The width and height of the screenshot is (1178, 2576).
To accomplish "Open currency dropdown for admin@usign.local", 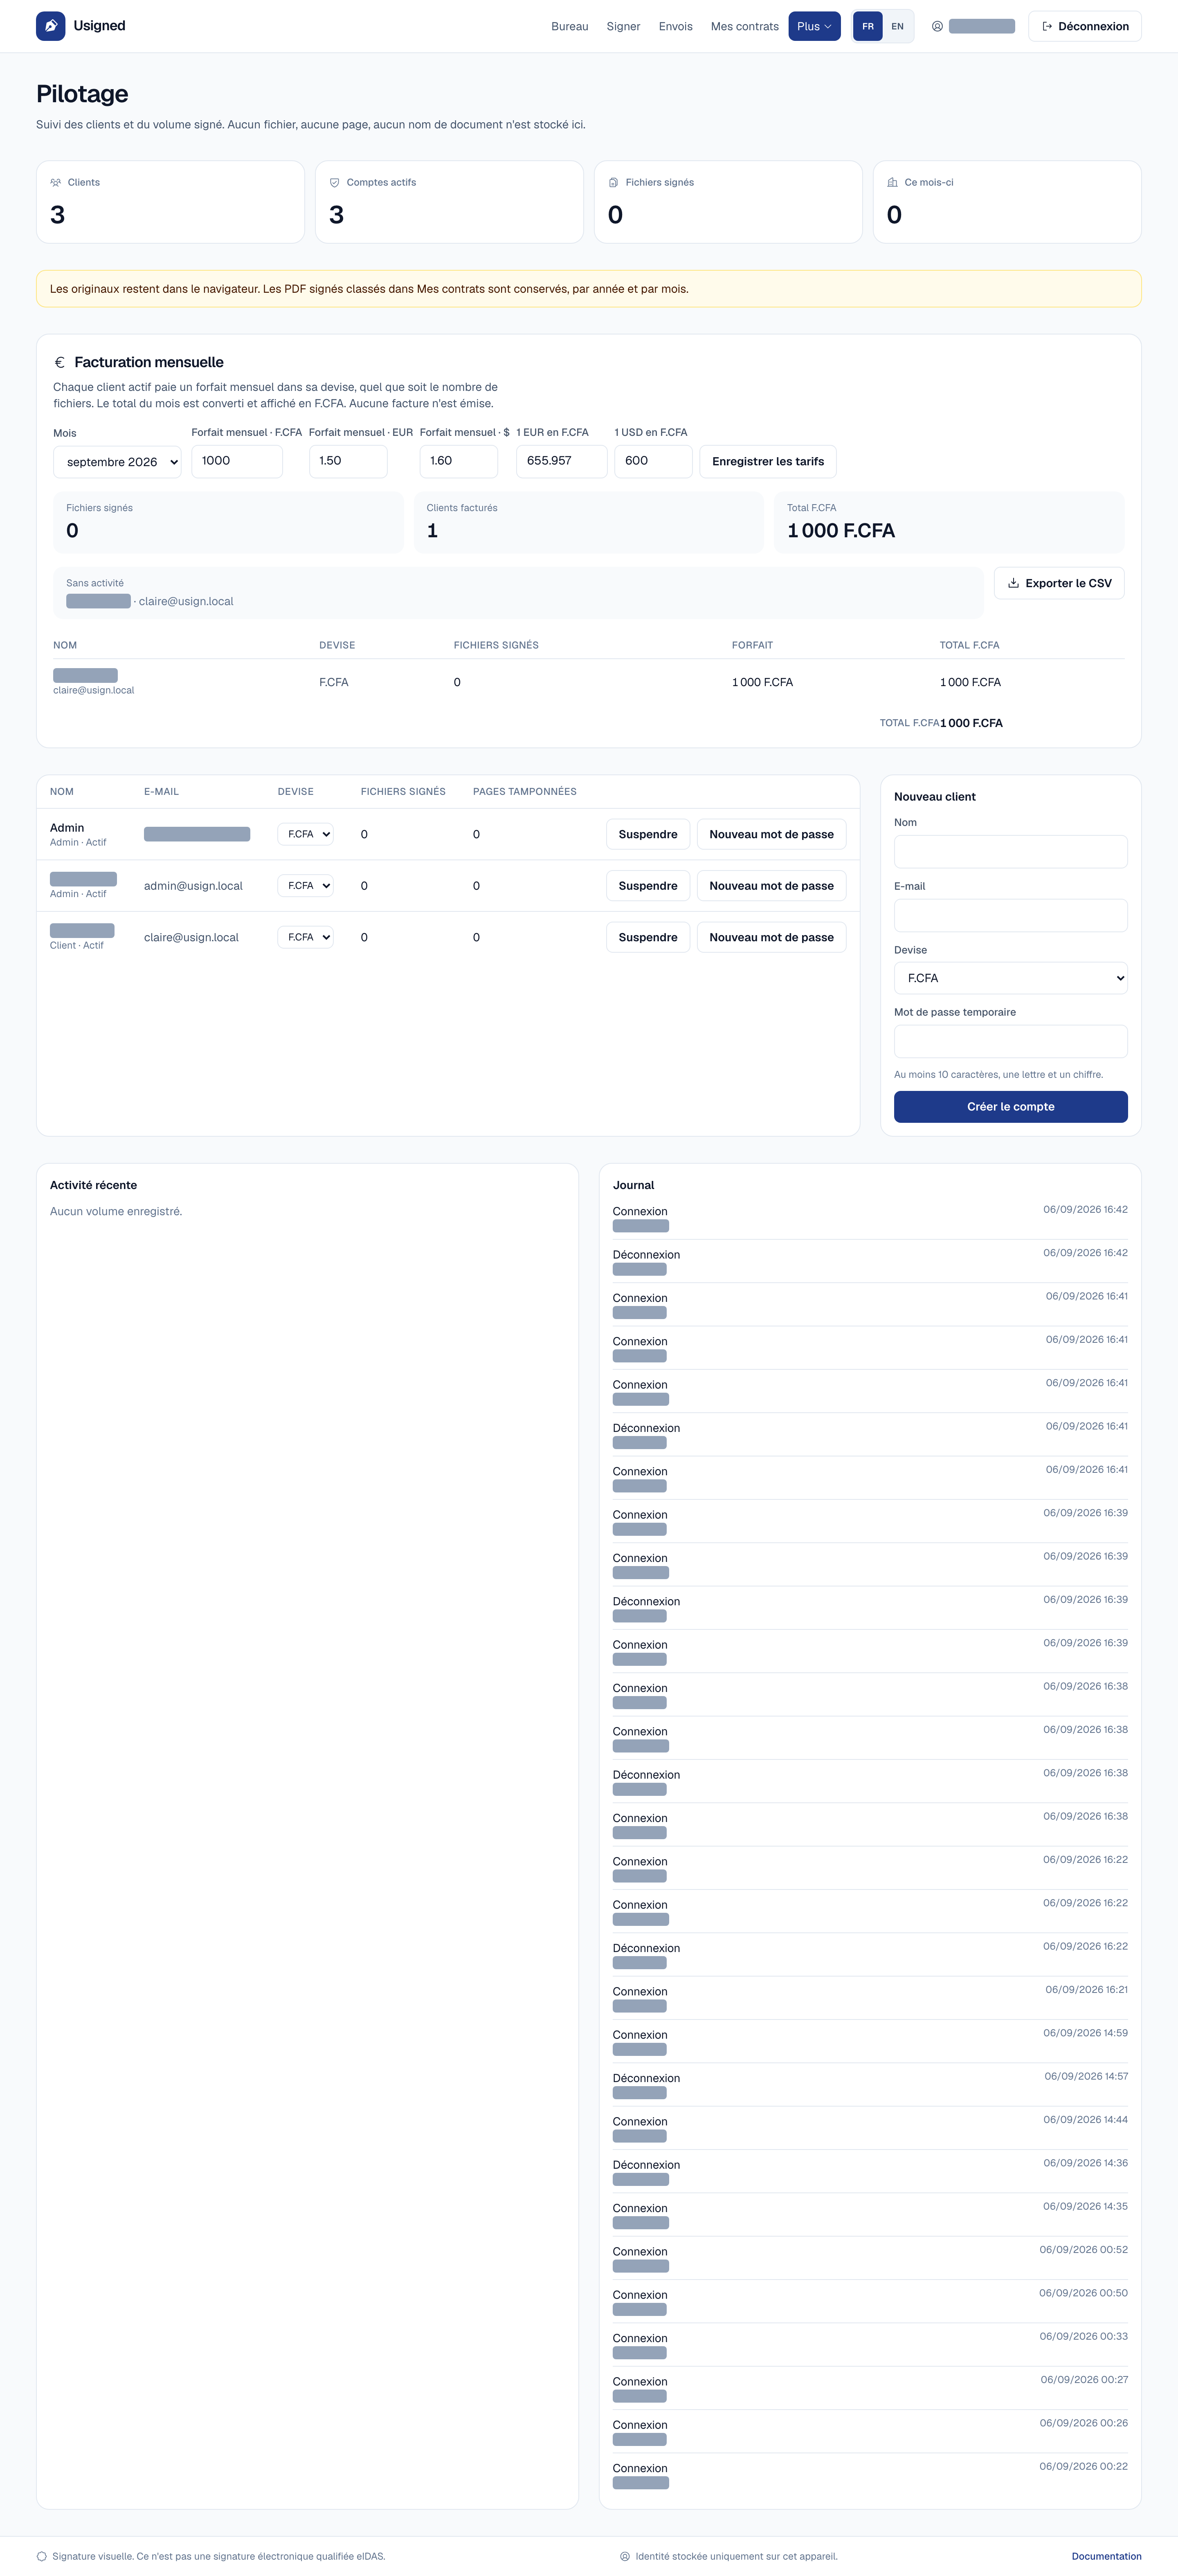I will click(306, 886).
